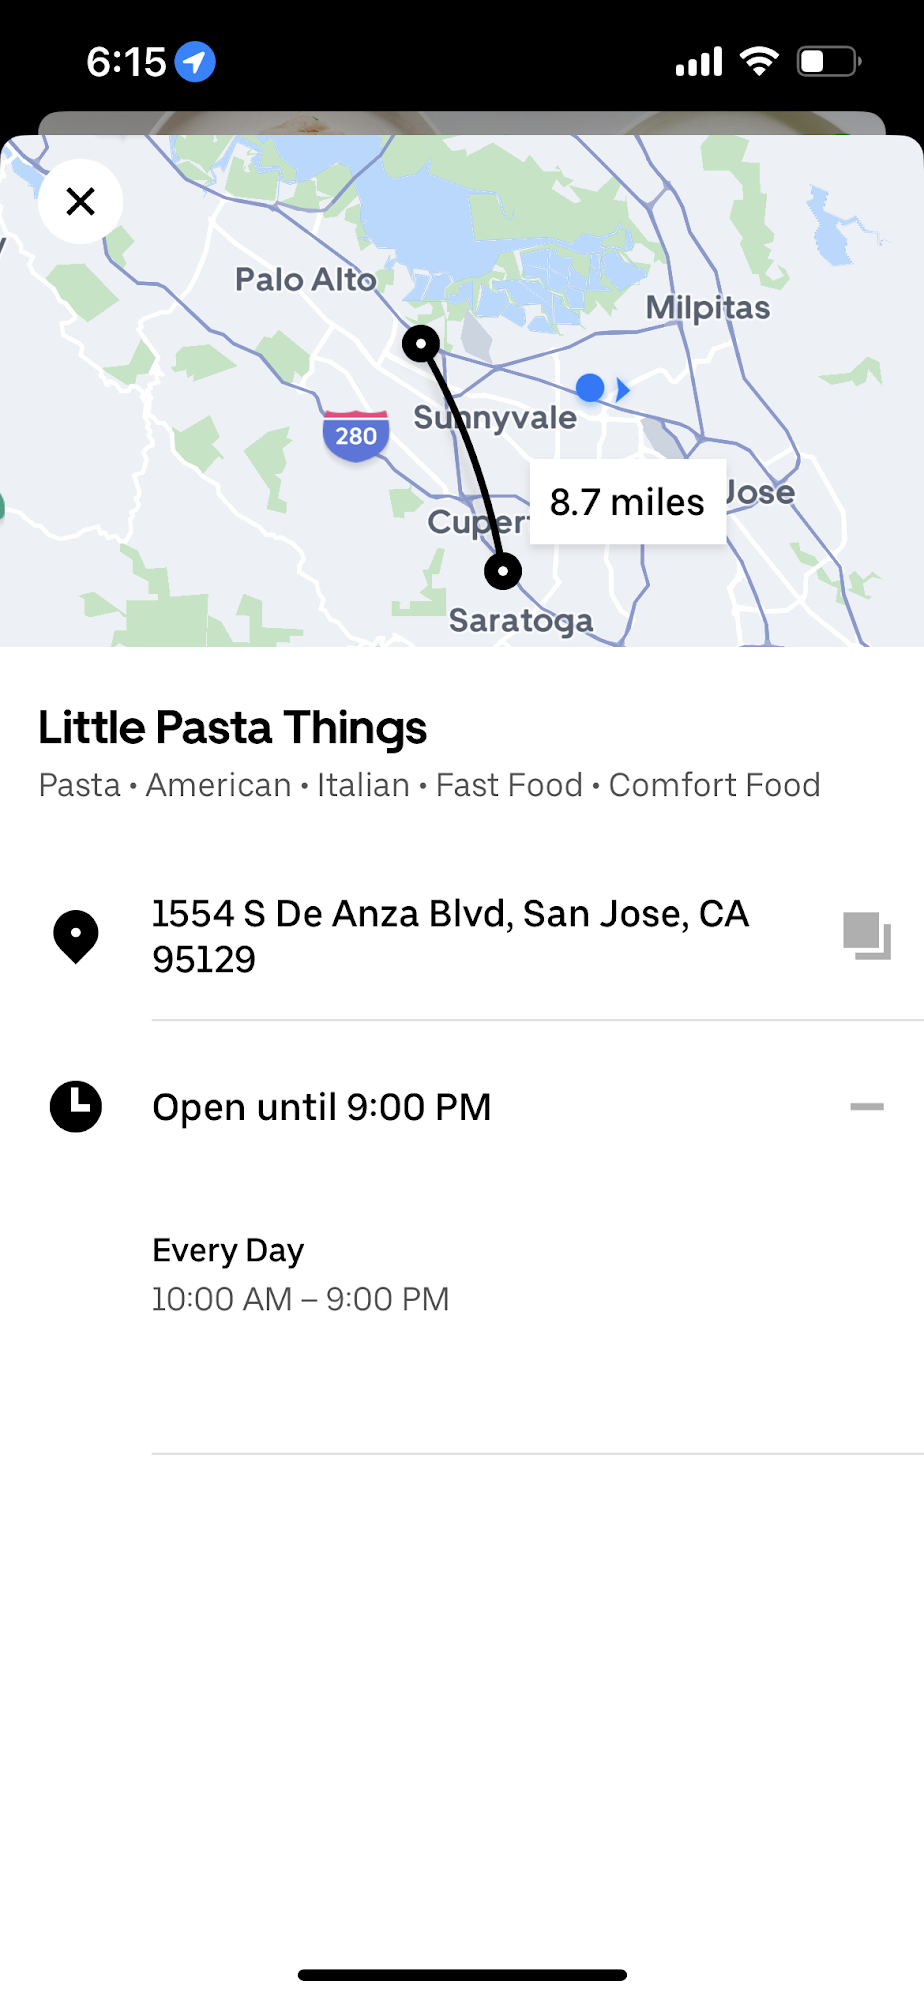Copy the restaurant address
Image resolution: width=924 pixels, height=2000 pixels.
[x=866, y=936]
